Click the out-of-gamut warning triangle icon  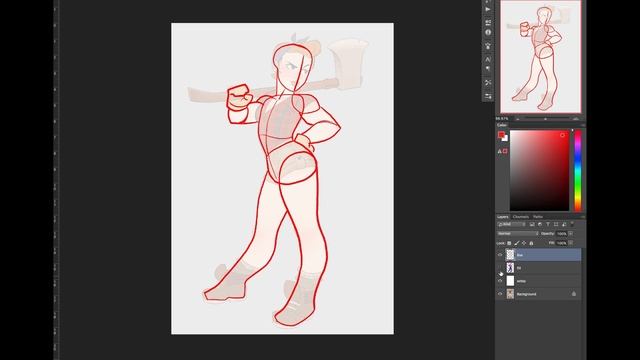coord(499,151)
